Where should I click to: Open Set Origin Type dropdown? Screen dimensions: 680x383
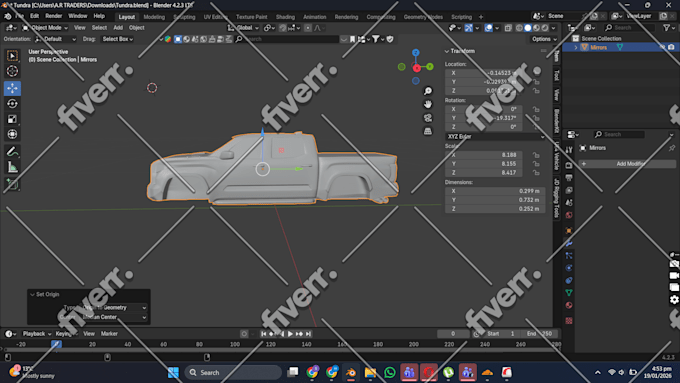114,308
